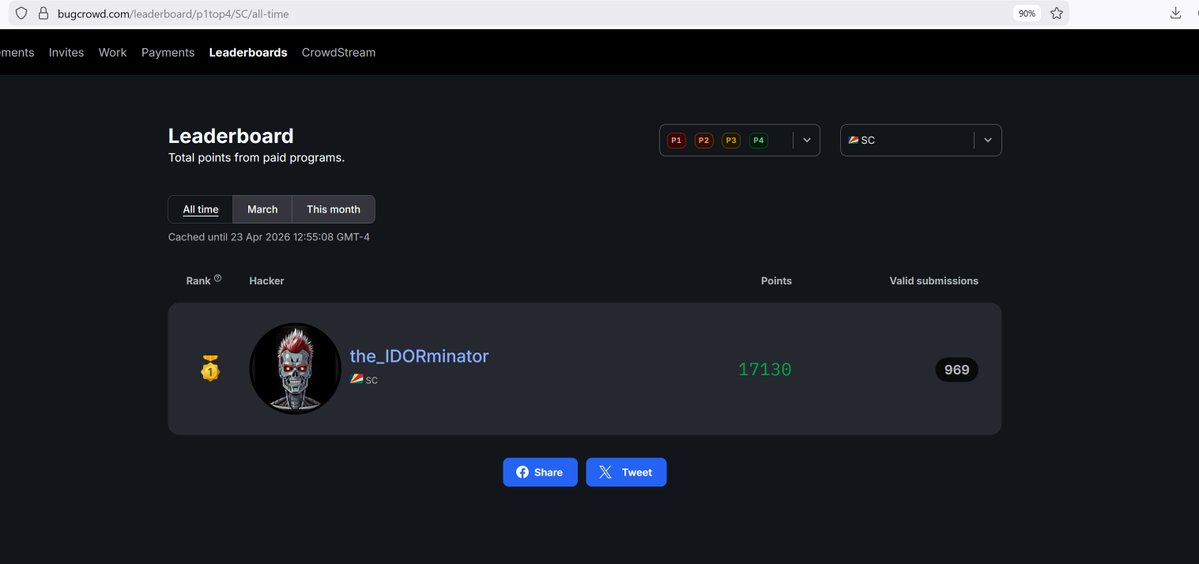Click the P4 priority badge

(759, 141)
